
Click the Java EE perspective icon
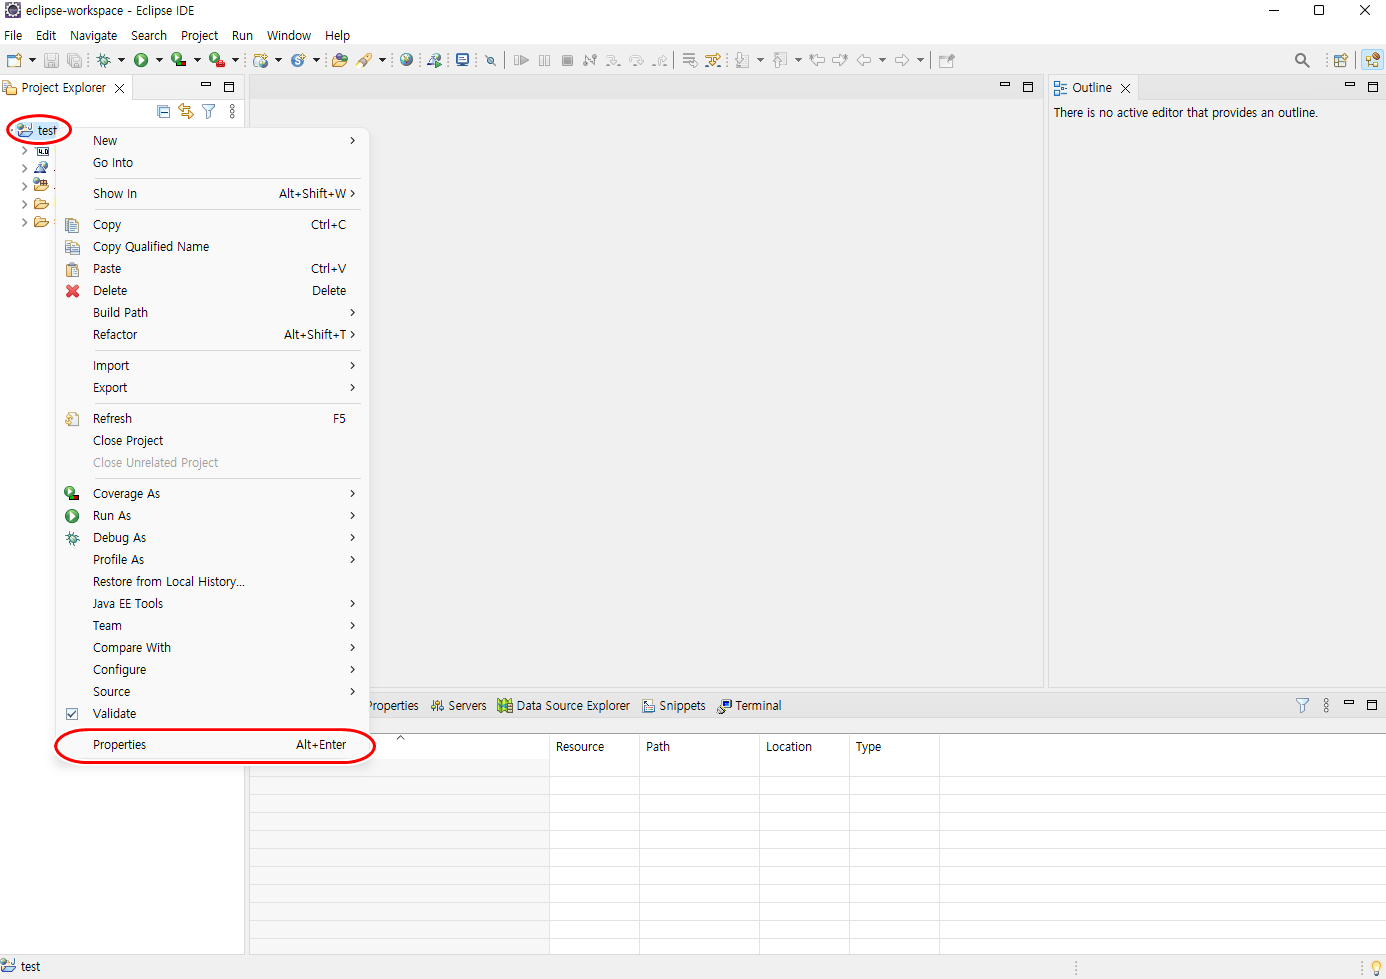coord(1372,60)
